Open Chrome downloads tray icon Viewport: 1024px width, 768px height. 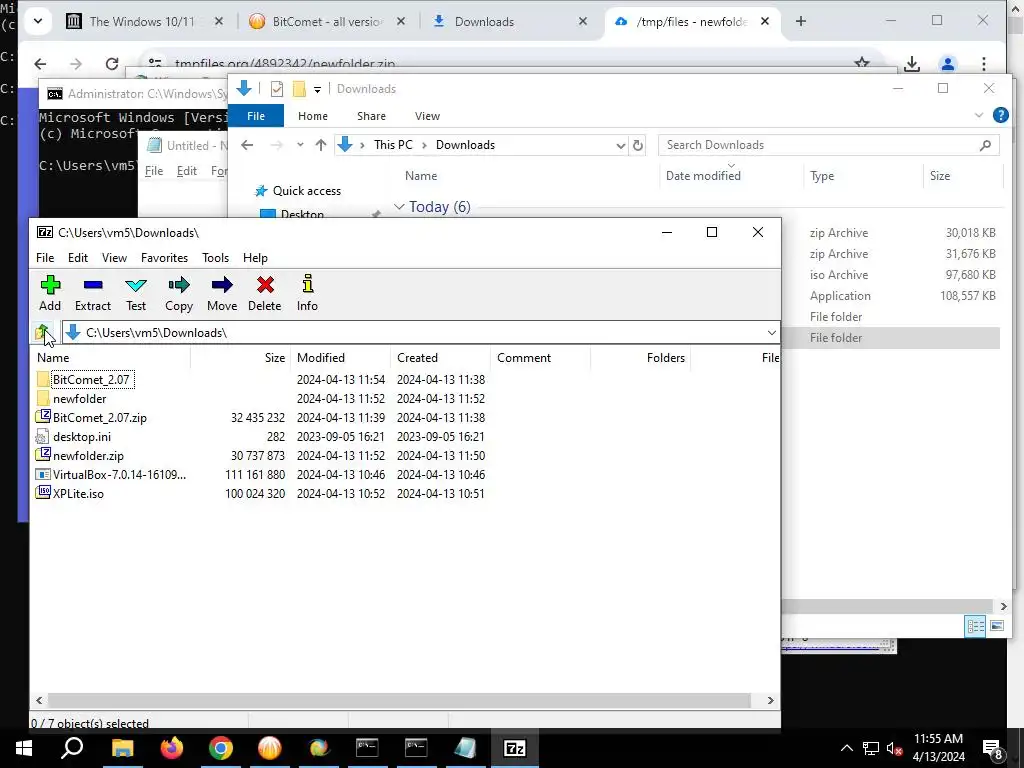click(x=912, y=63)
